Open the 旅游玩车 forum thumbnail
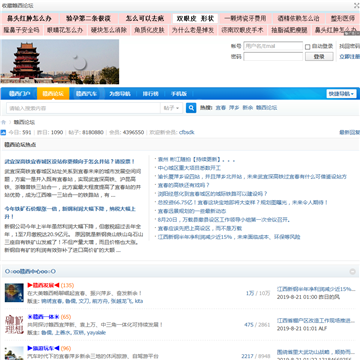Viewport: 360px width, 360px height. [x=14, y=353]
